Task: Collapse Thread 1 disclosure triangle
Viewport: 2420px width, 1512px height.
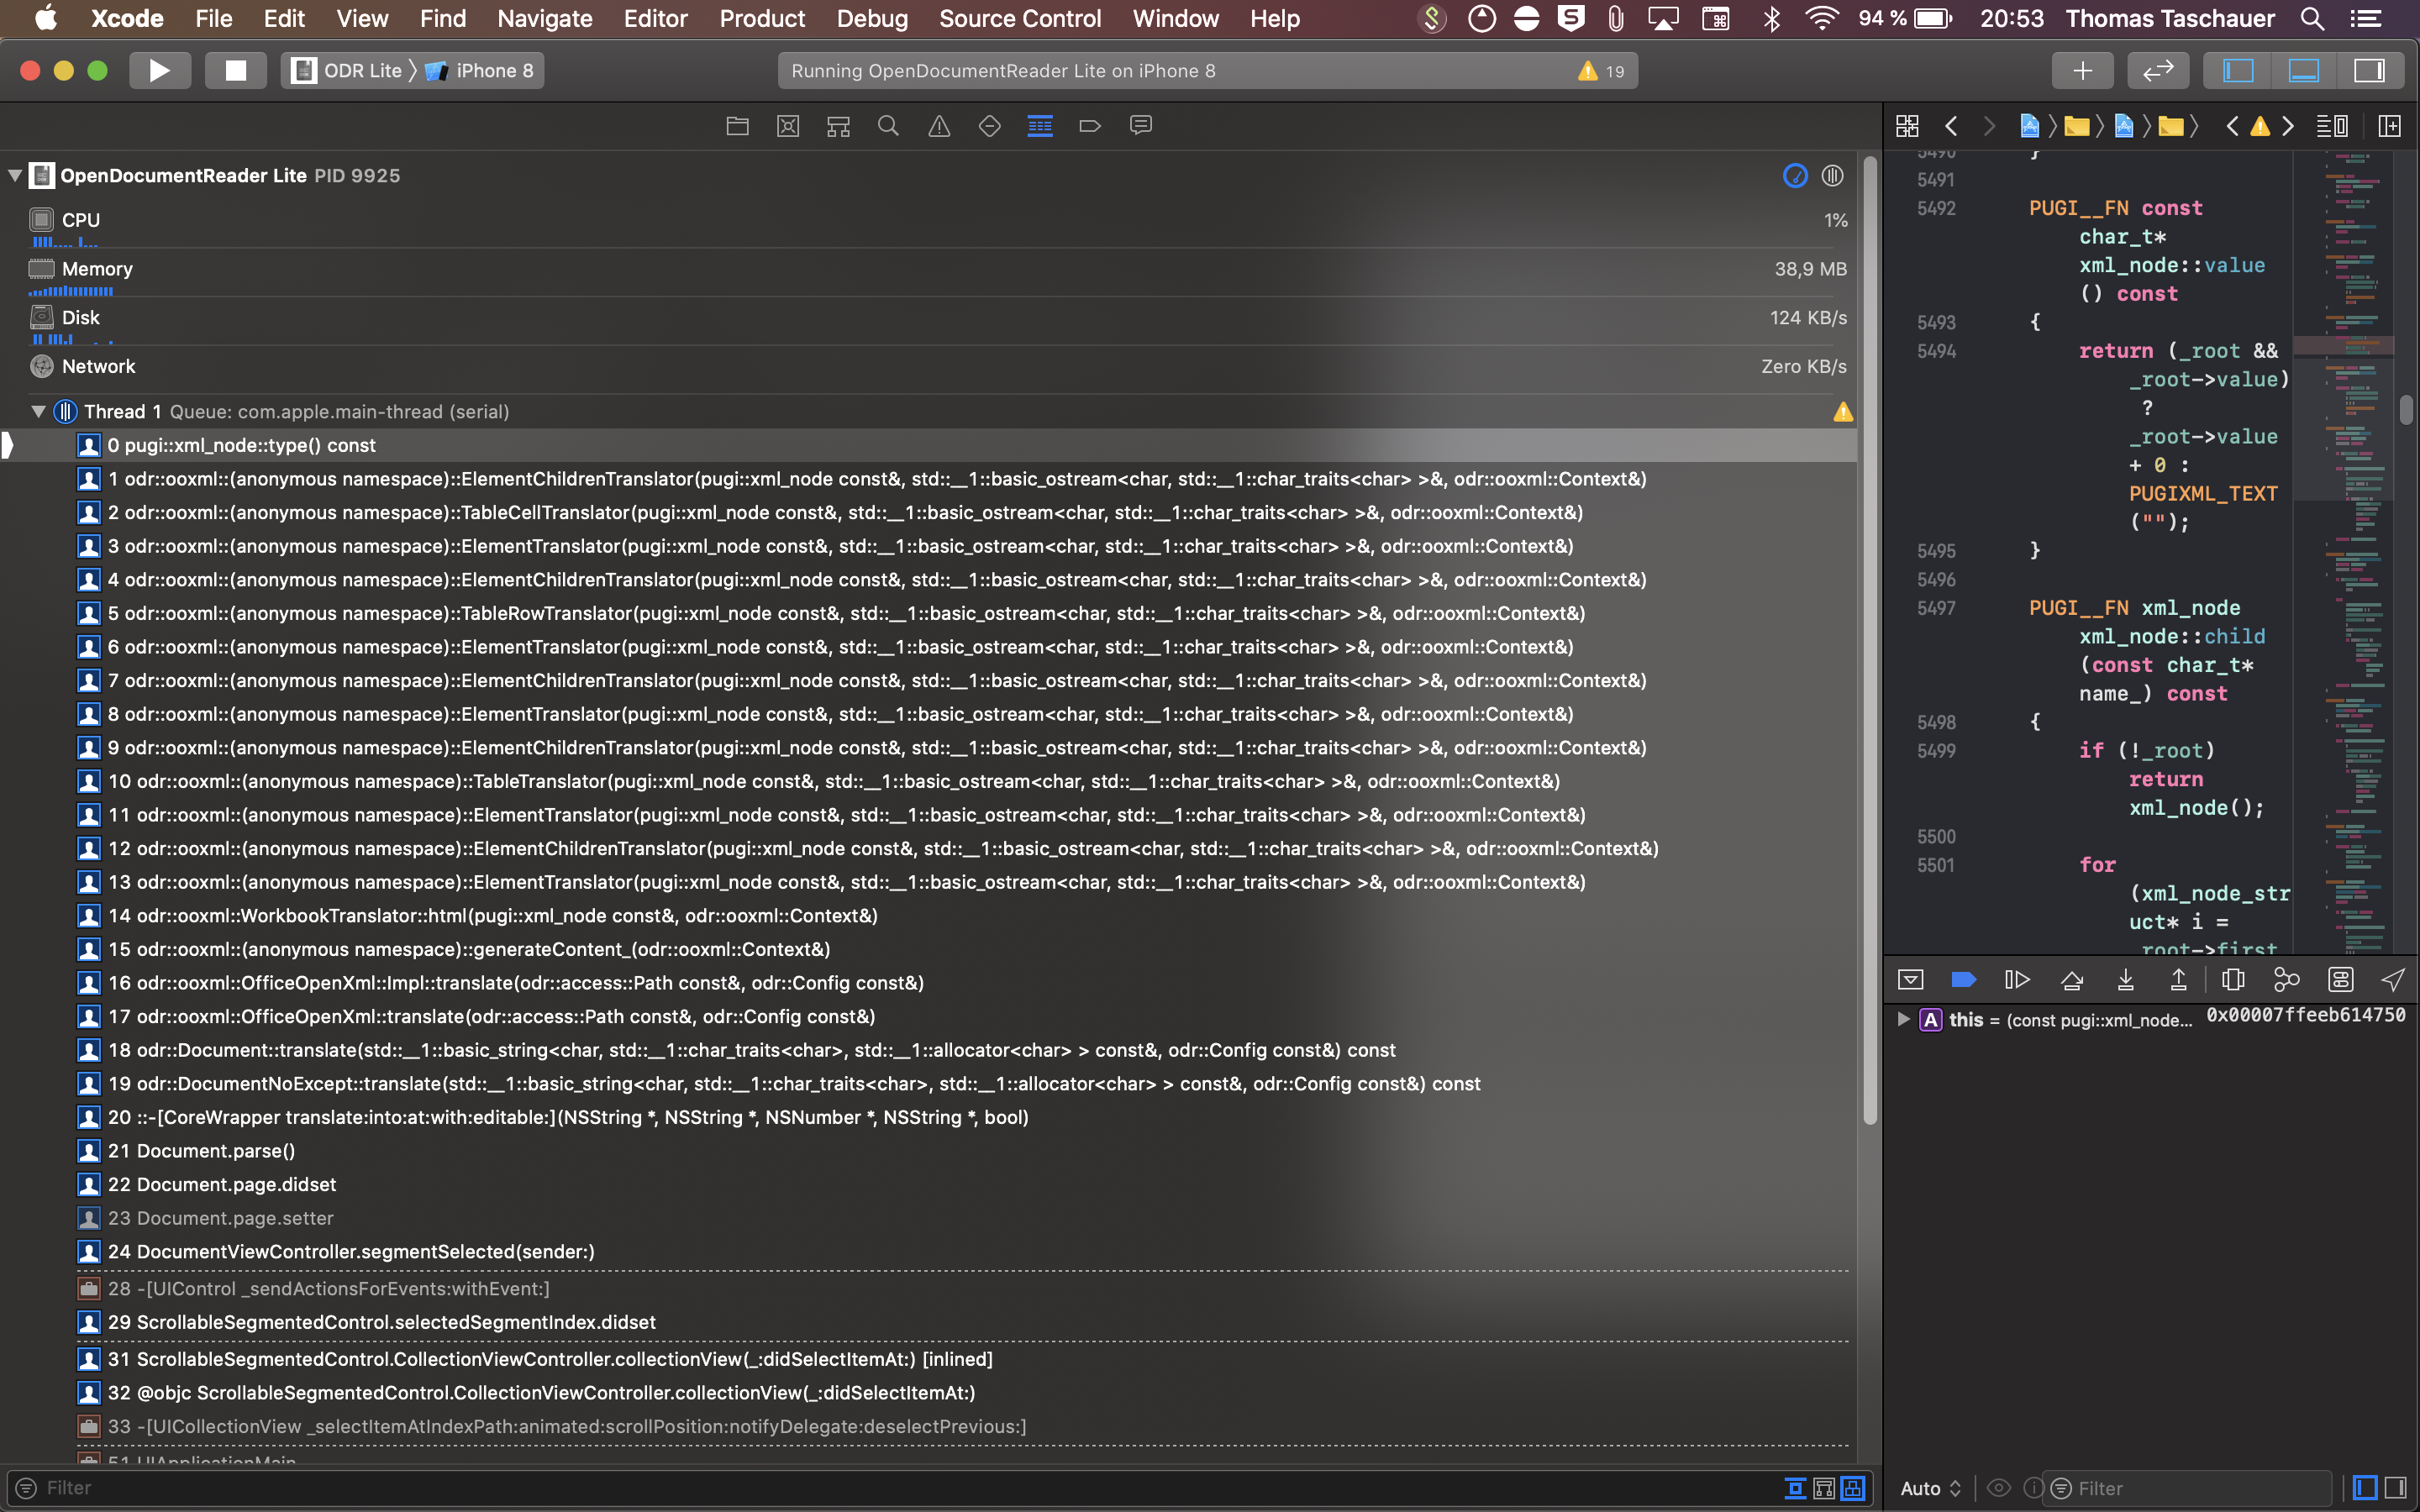Action: [38, 412]
